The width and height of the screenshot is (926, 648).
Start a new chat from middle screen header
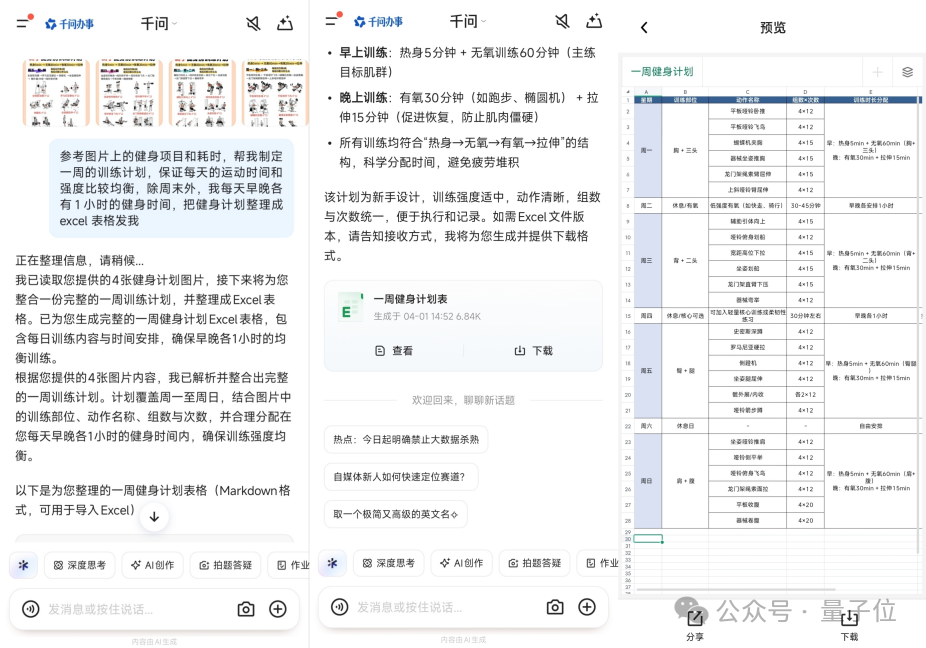click(594, 22)
